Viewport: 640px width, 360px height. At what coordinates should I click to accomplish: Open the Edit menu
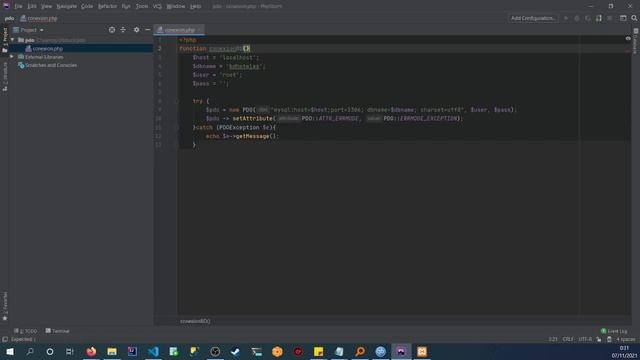pyautogui.click(x=32, y=6)
